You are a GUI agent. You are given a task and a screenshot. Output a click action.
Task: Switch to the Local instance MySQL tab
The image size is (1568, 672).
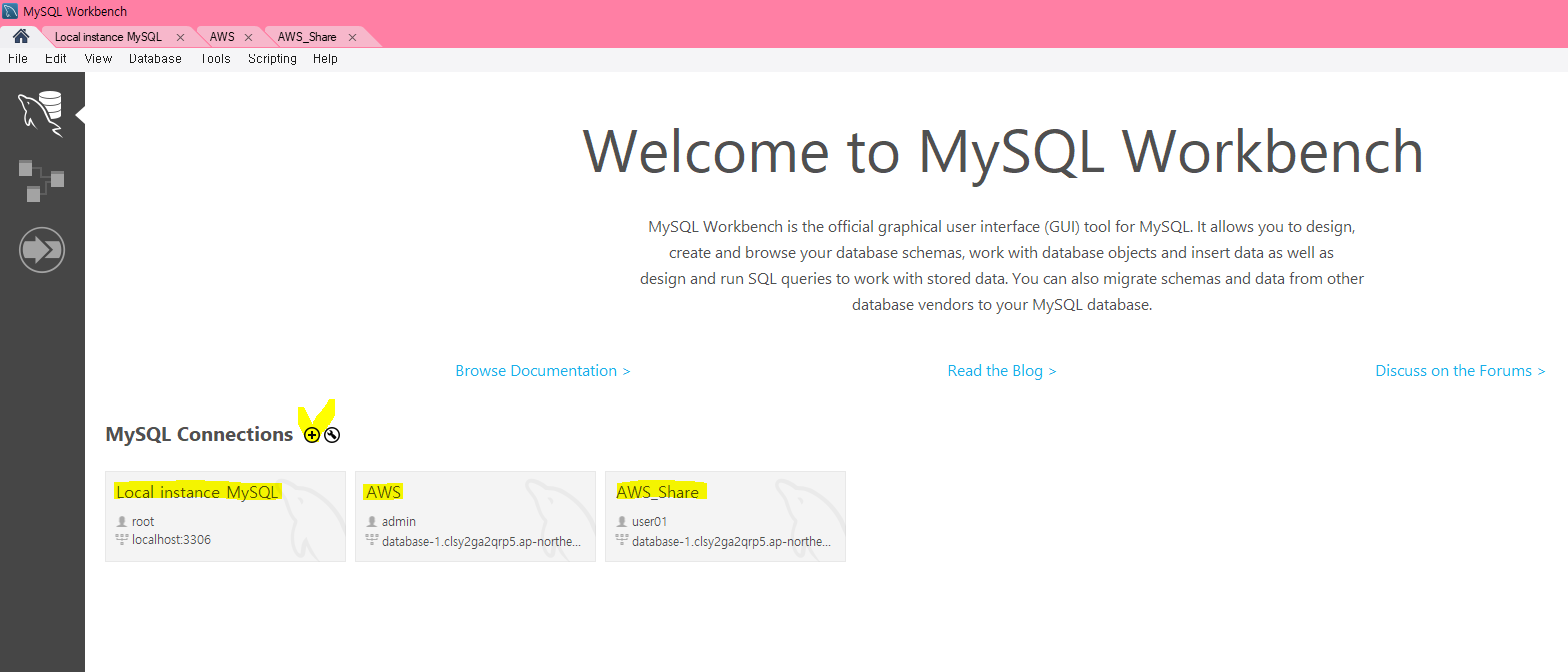[x=108, y=37]
